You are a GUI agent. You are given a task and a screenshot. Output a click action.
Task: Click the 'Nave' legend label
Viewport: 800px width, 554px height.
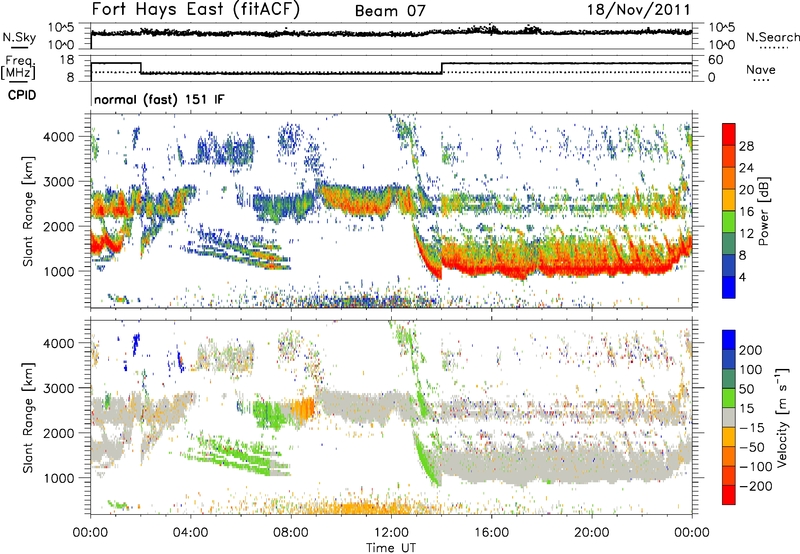(761, 69)
